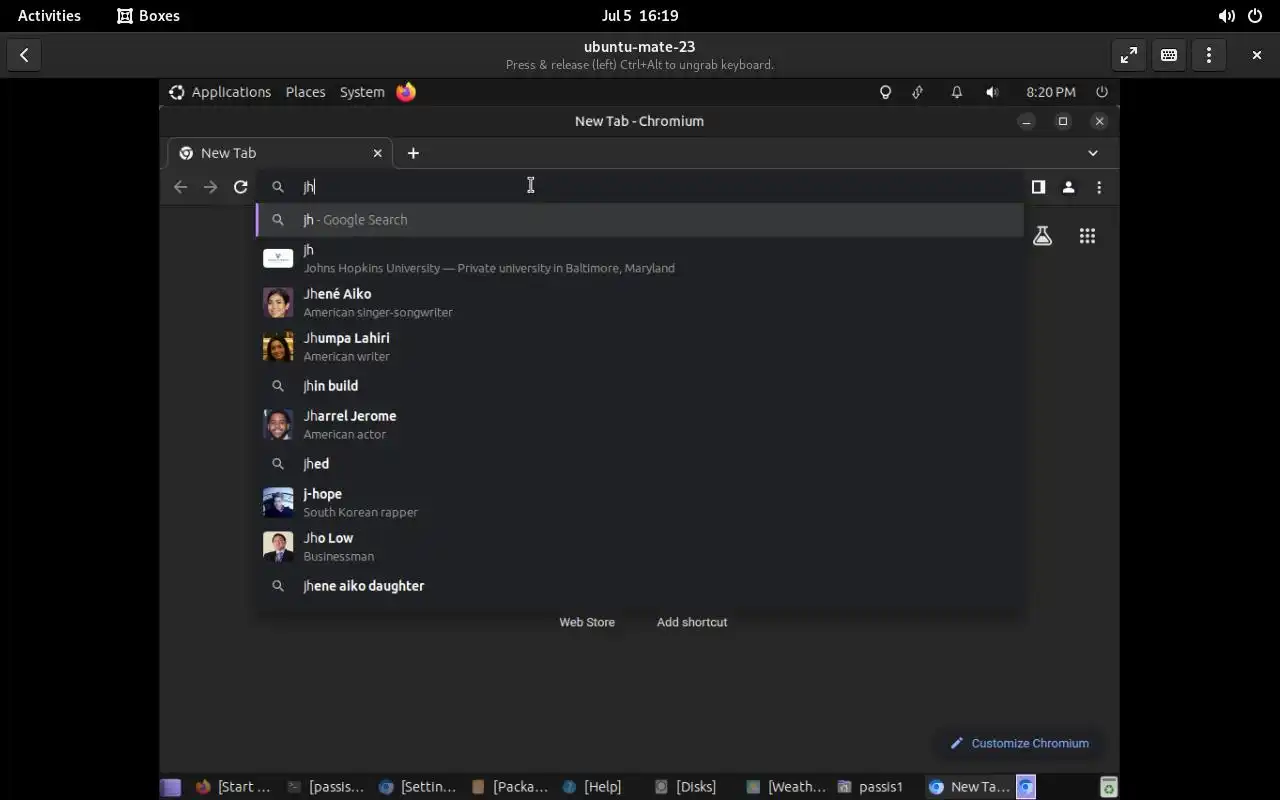1280x800 pixels.
Task: Open the Places menu
Action: [x=305, y=92]
